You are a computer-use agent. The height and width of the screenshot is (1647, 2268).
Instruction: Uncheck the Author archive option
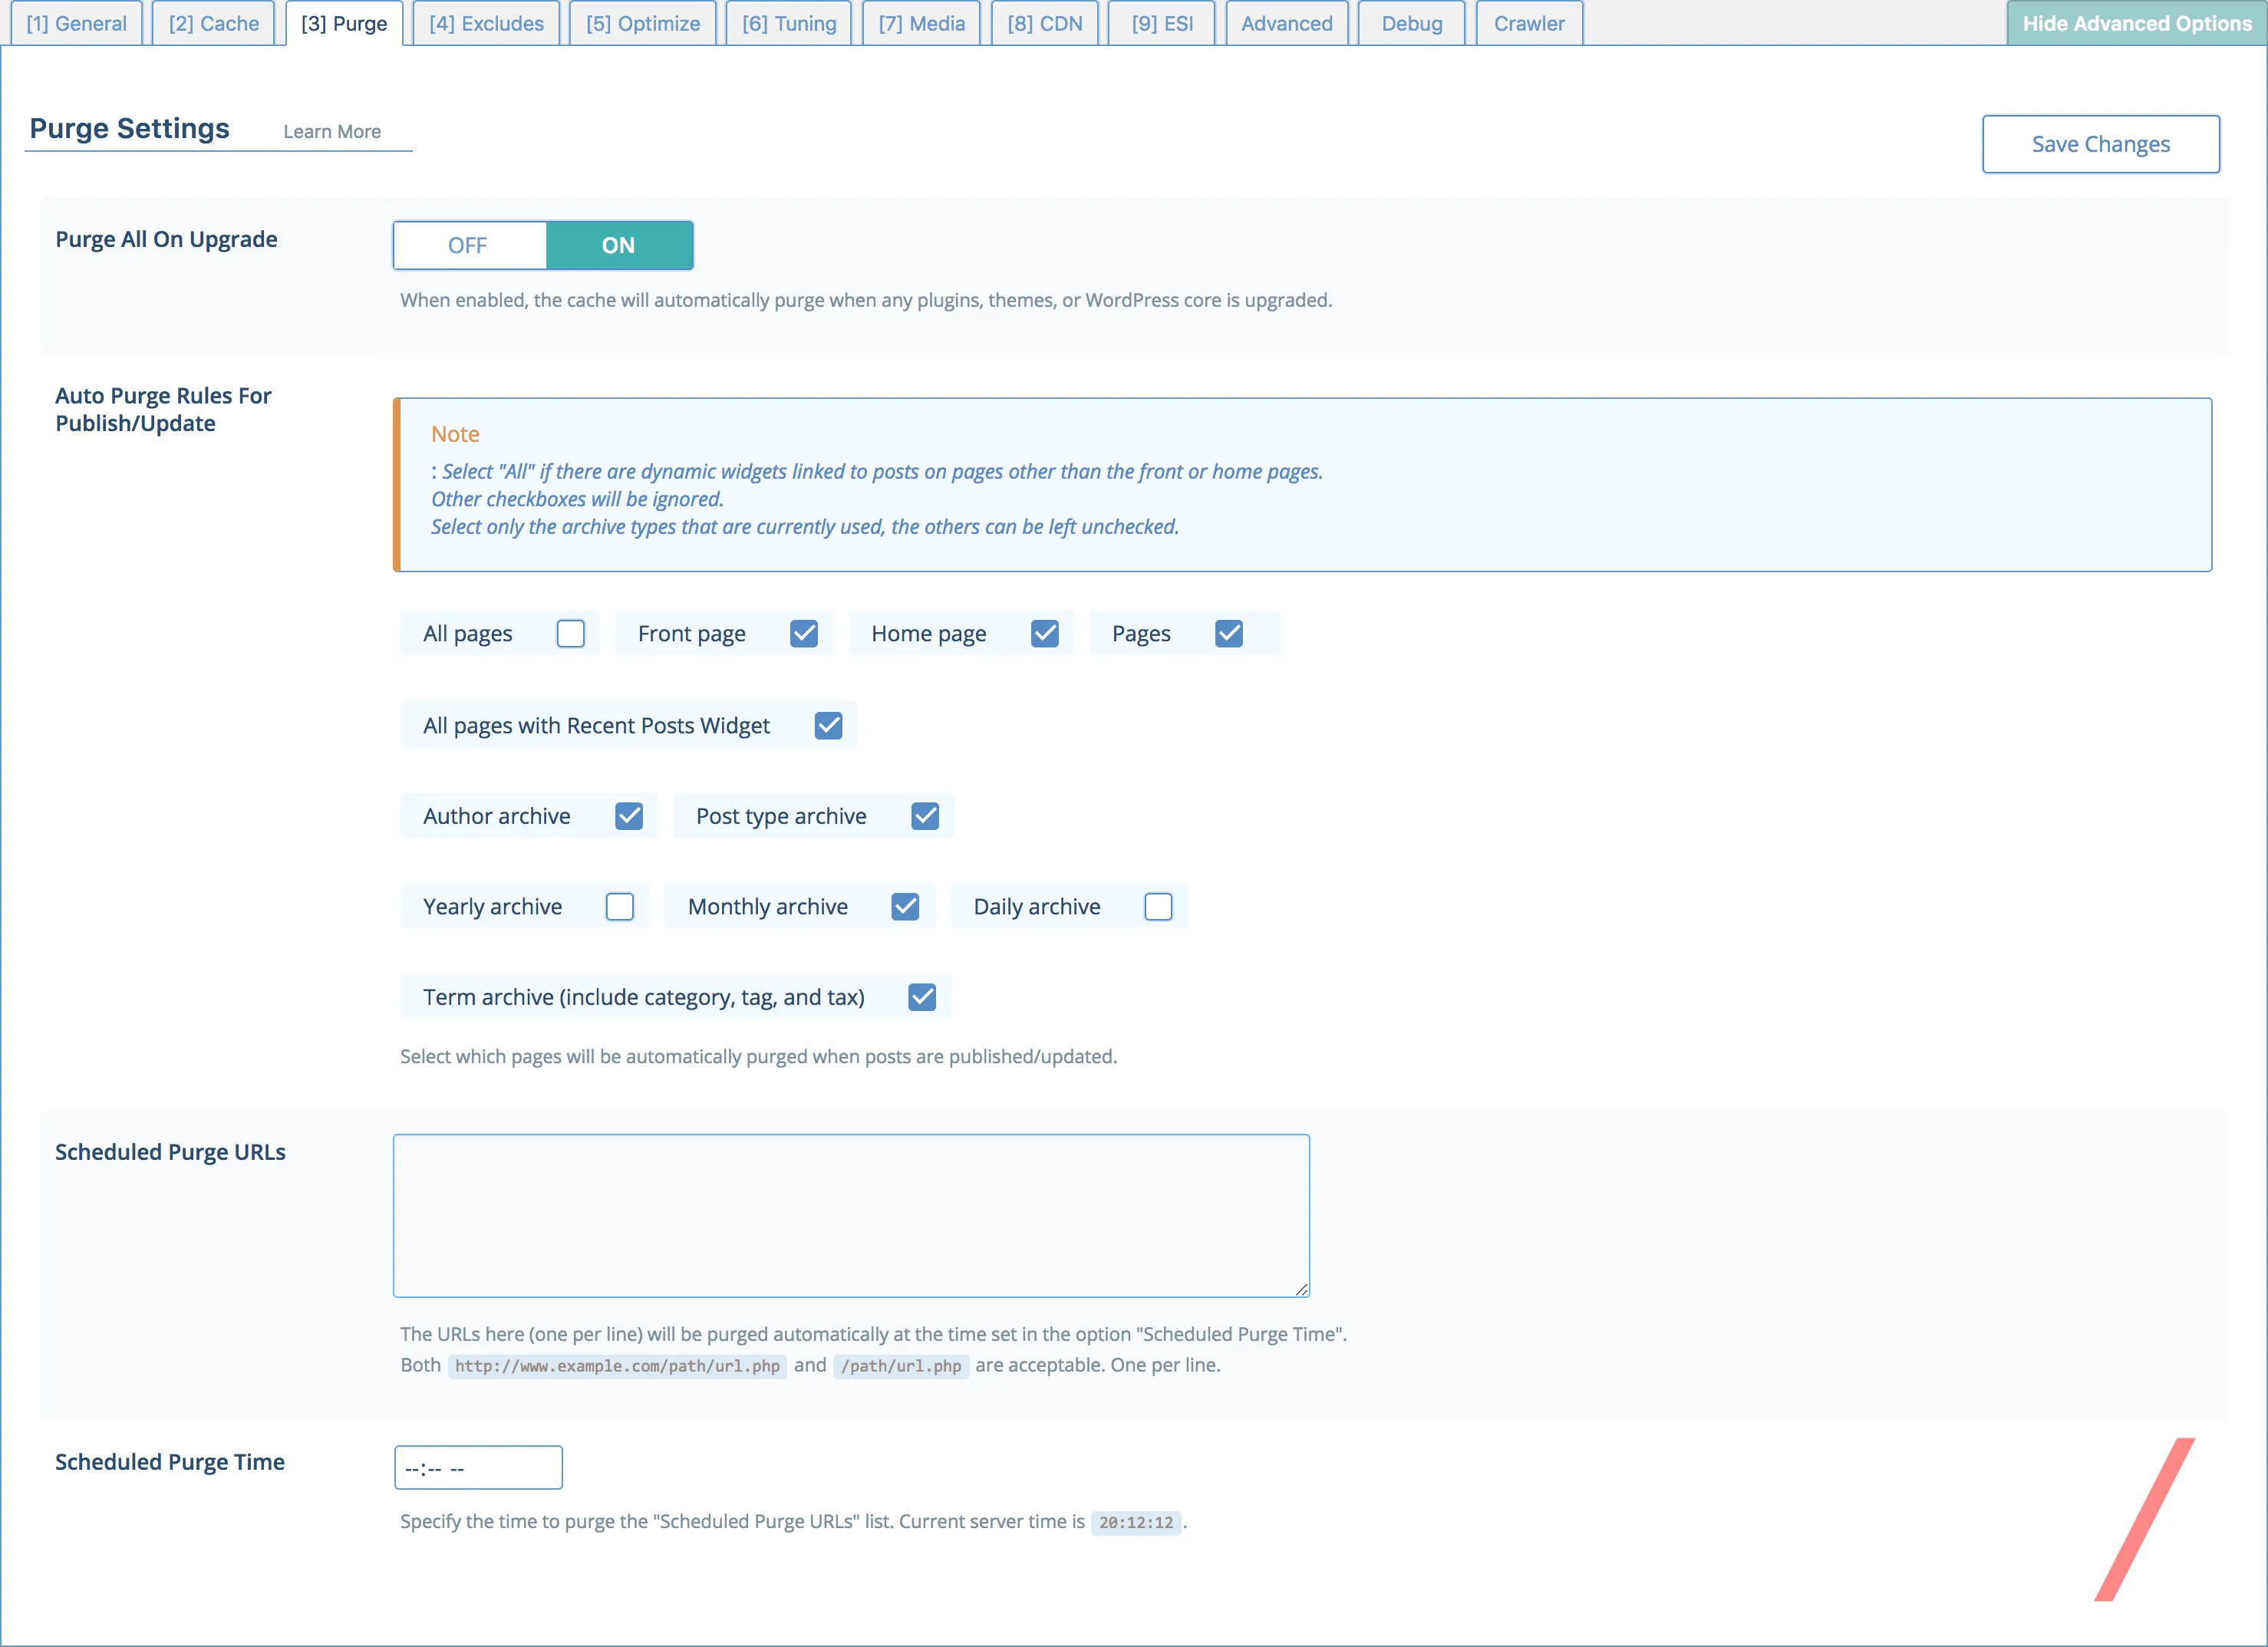tap(629, 816)
